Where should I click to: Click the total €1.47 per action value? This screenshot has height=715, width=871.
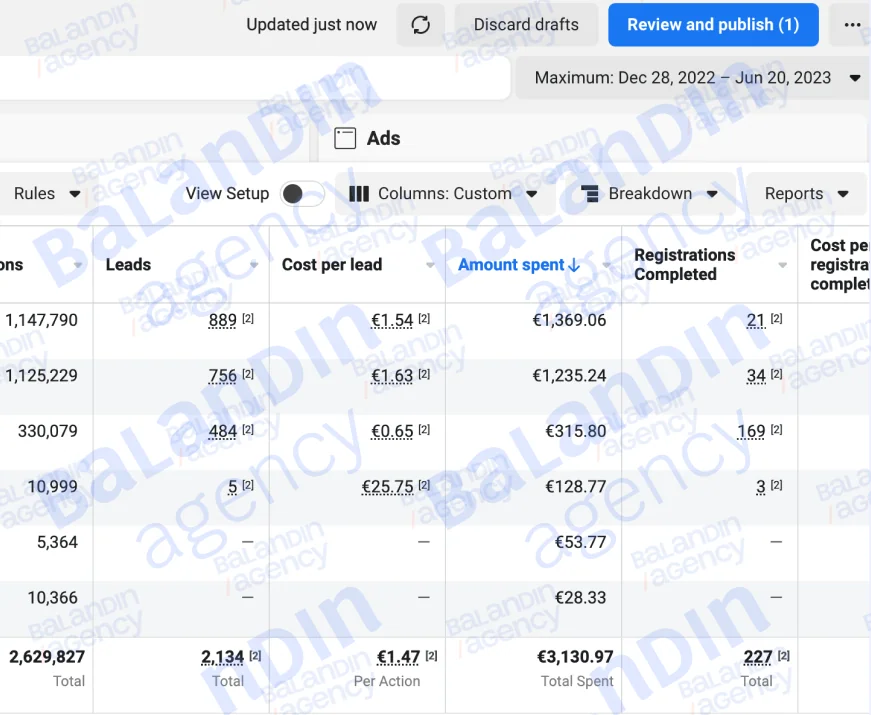click(398, 657)
